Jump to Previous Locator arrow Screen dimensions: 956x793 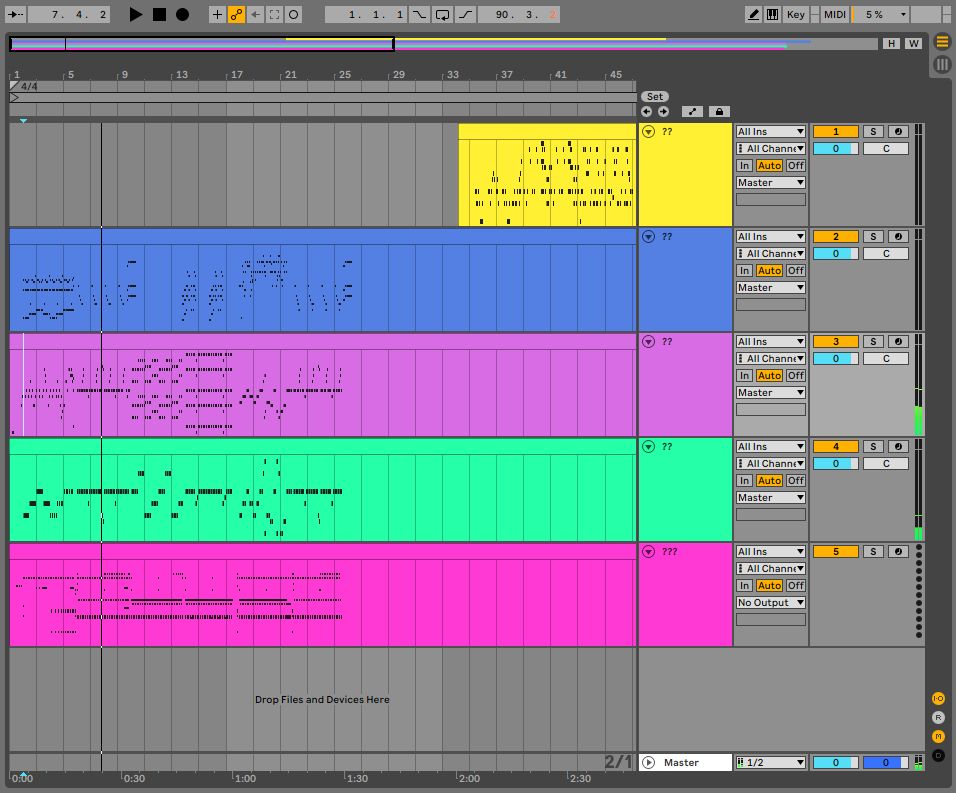pos(646,112)
